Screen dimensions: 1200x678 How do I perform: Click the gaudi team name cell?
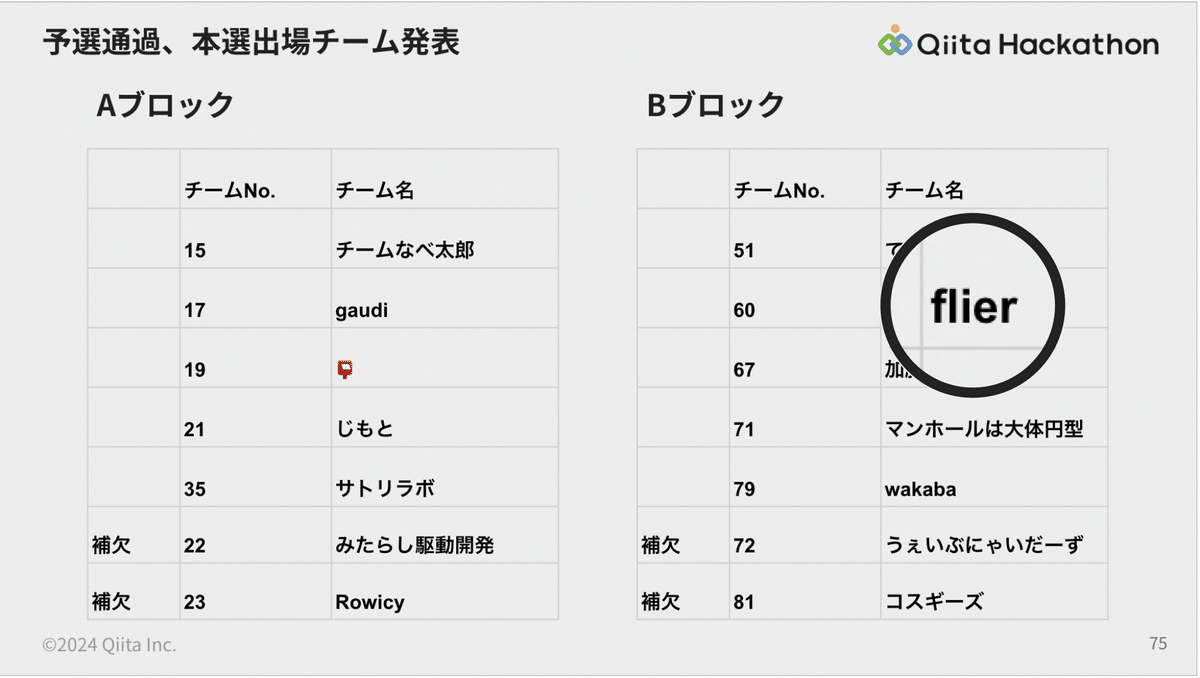click(x=362, y=310)
